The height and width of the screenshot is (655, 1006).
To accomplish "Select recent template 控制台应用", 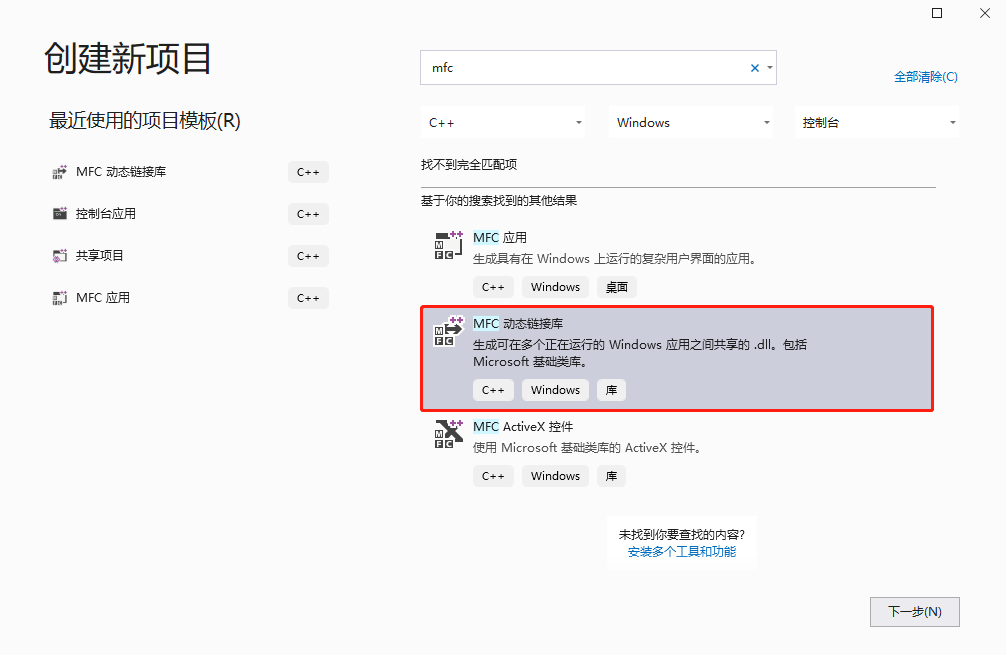I will [x=105, y=214].
